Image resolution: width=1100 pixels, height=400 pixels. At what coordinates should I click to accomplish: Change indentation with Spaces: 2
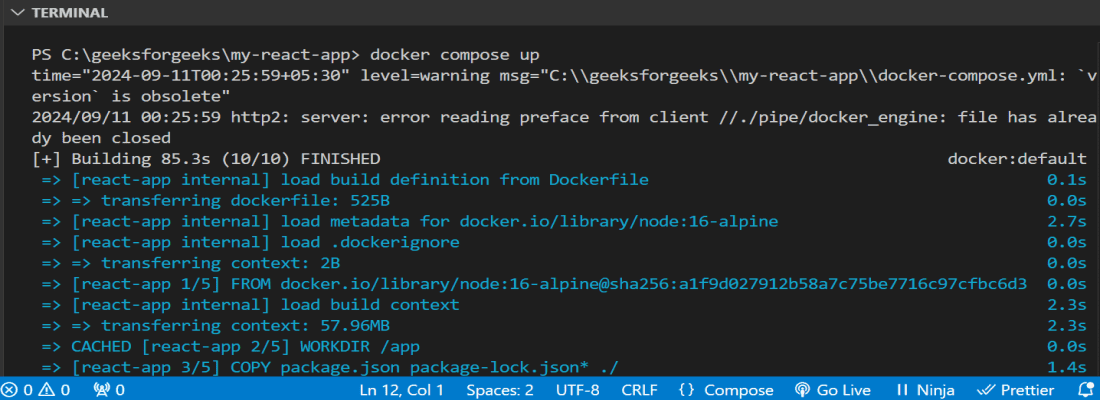(500, 390)
